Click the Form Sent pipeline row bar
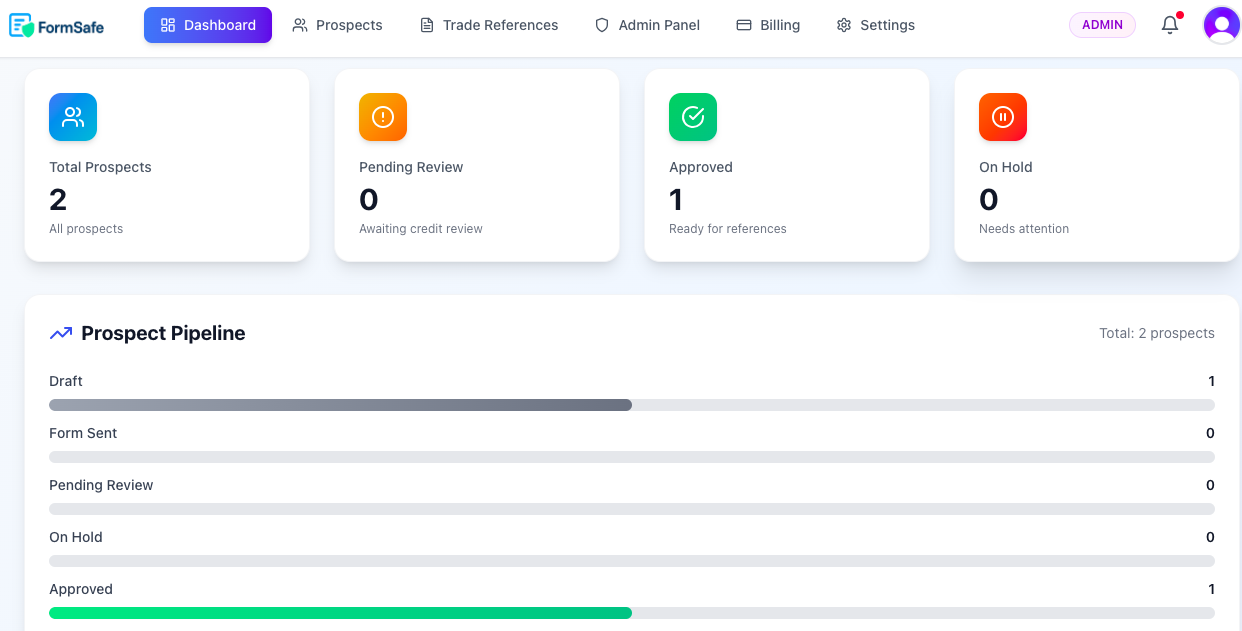Screen dimensions: 1242x631 (x=632, y=457)
